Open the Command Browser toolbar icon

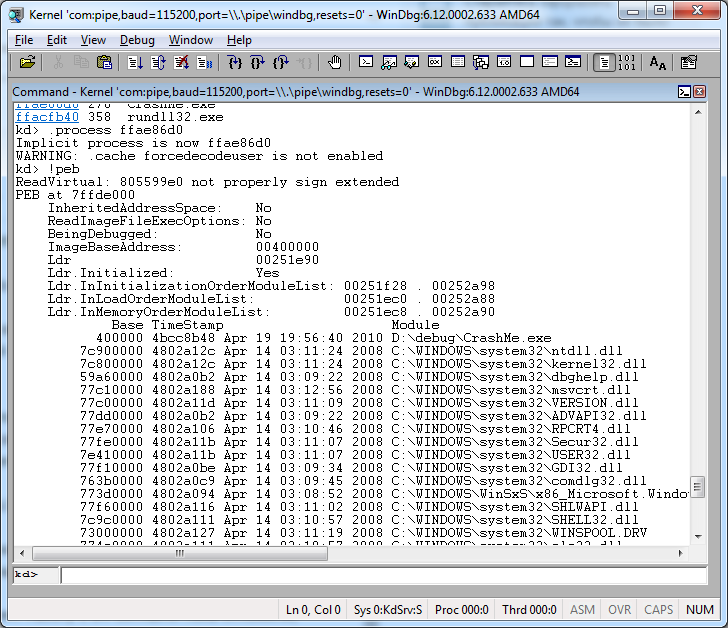point(573,62)
